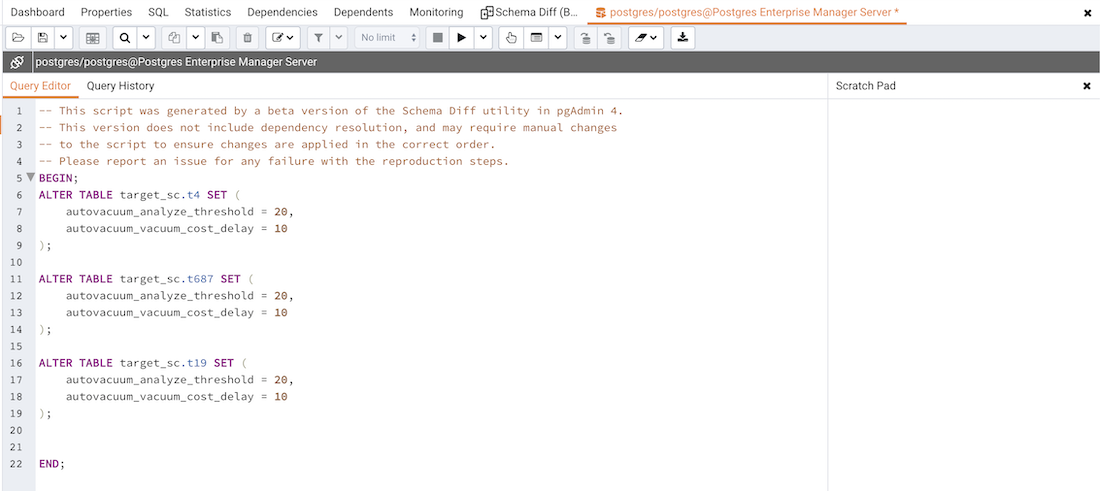Screen dimensions: 1100x491
Task: Click the connection status link icon
Action: coord(18,62)
